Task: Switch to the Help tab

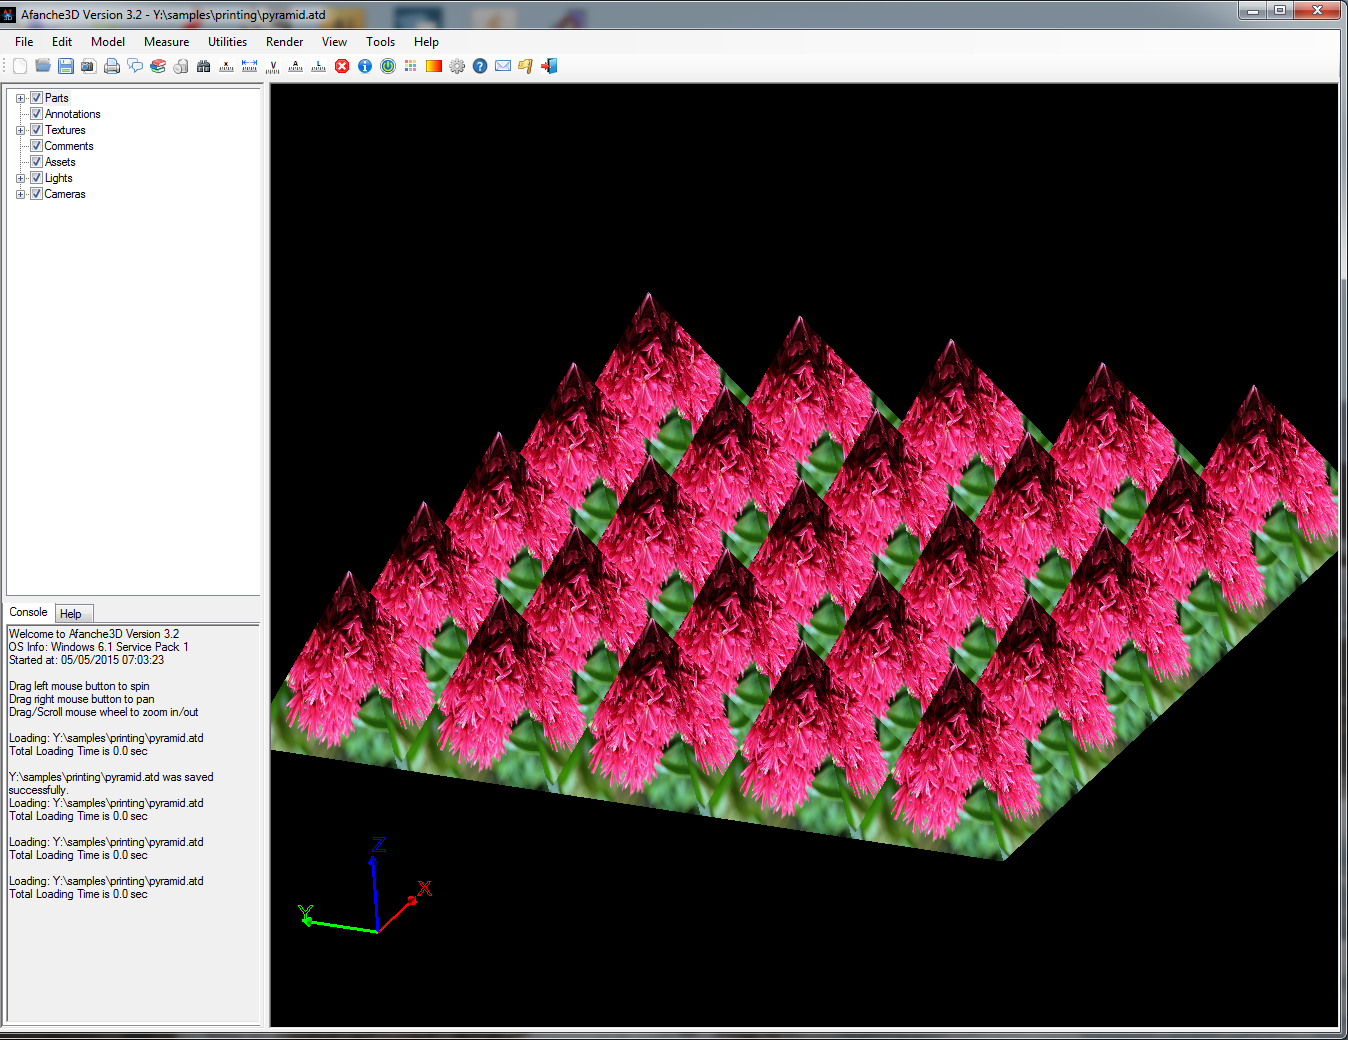Action: [x=71, y=614]
